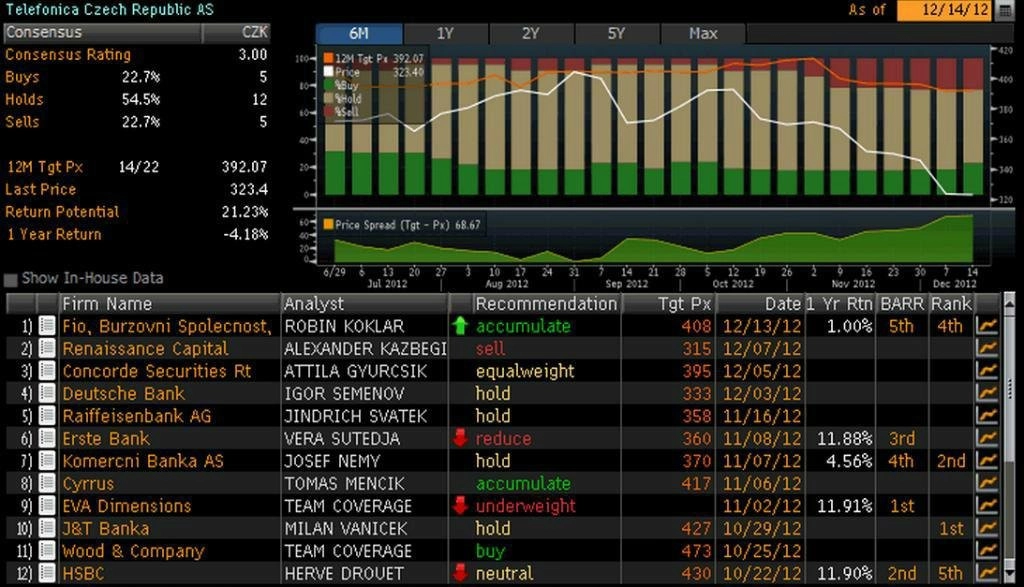Open Erste Bank firm link
Image resolution: width=1024 pixels, height=587 pixels.
tap(106, 438)
